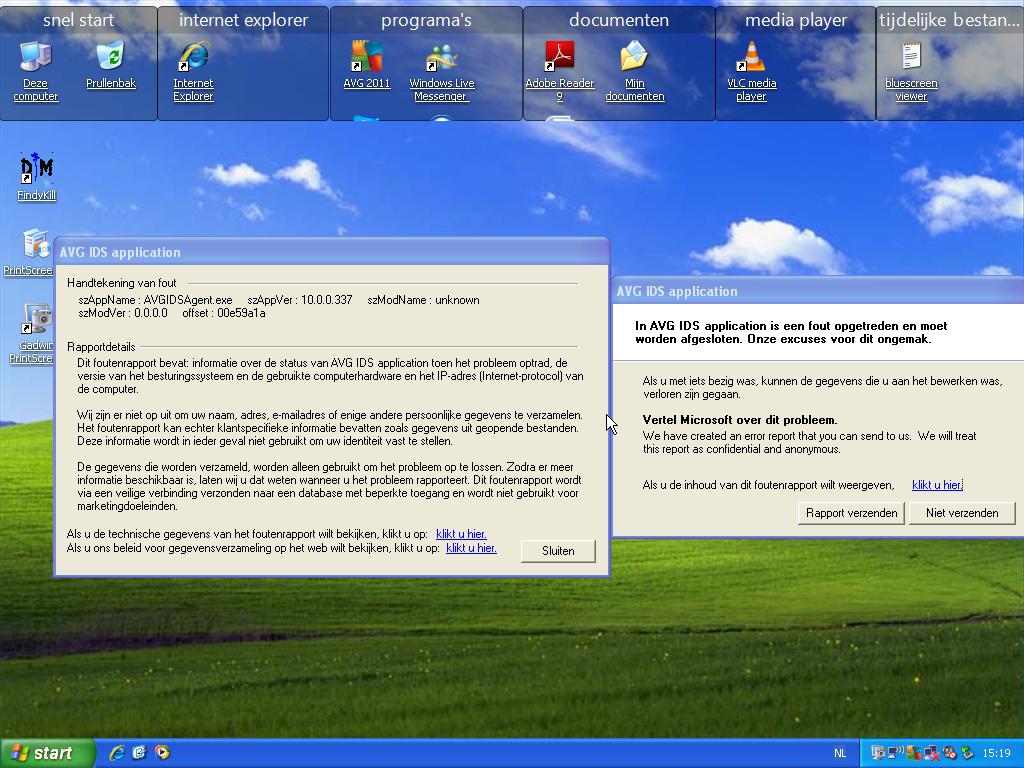This screenshot has width=1024, height=768.
Task: Click the 'offset : 00e59a1a' text
Action: point(224,313)
